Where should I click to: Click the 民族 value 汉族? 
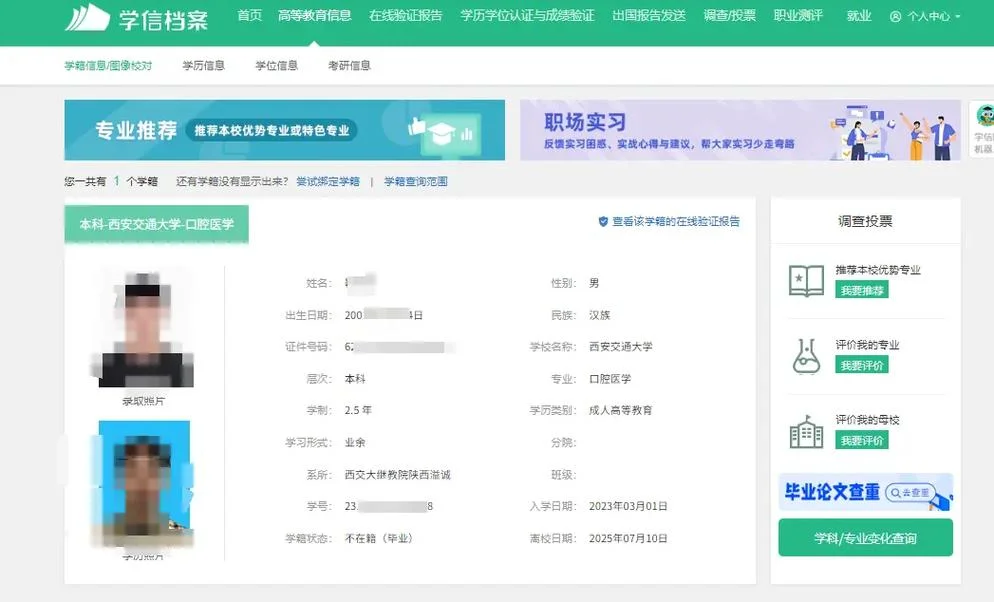tap(600, 315)
